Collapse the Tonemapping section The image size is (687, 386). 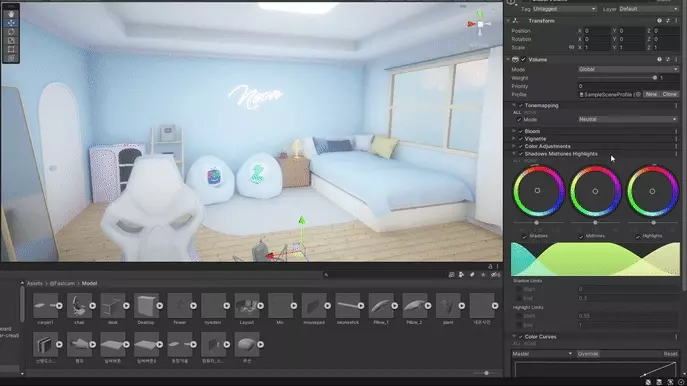pos(514,106)
